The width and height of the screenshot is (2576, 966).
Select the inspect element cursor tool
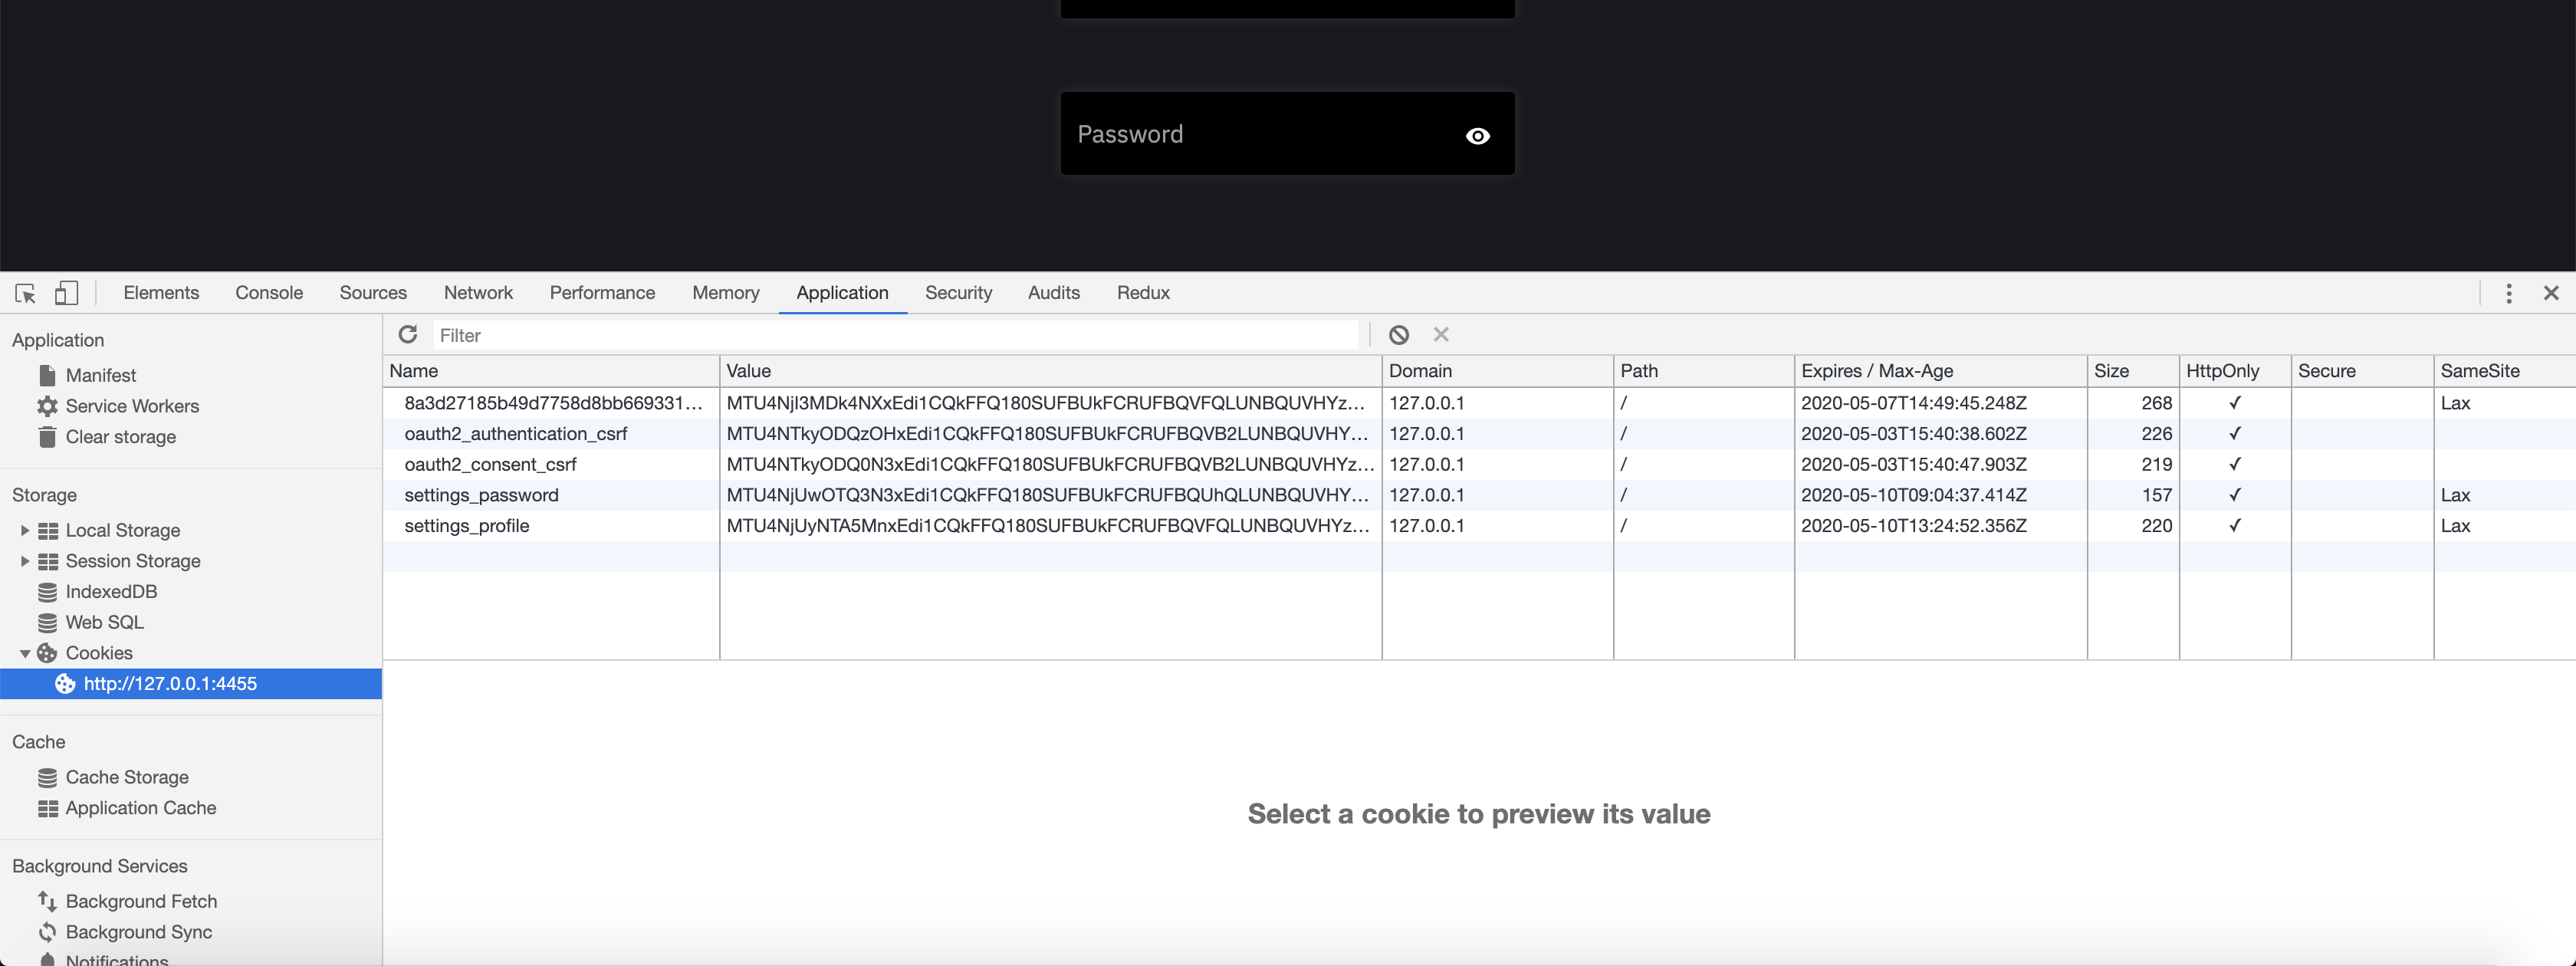coord(24,293)
